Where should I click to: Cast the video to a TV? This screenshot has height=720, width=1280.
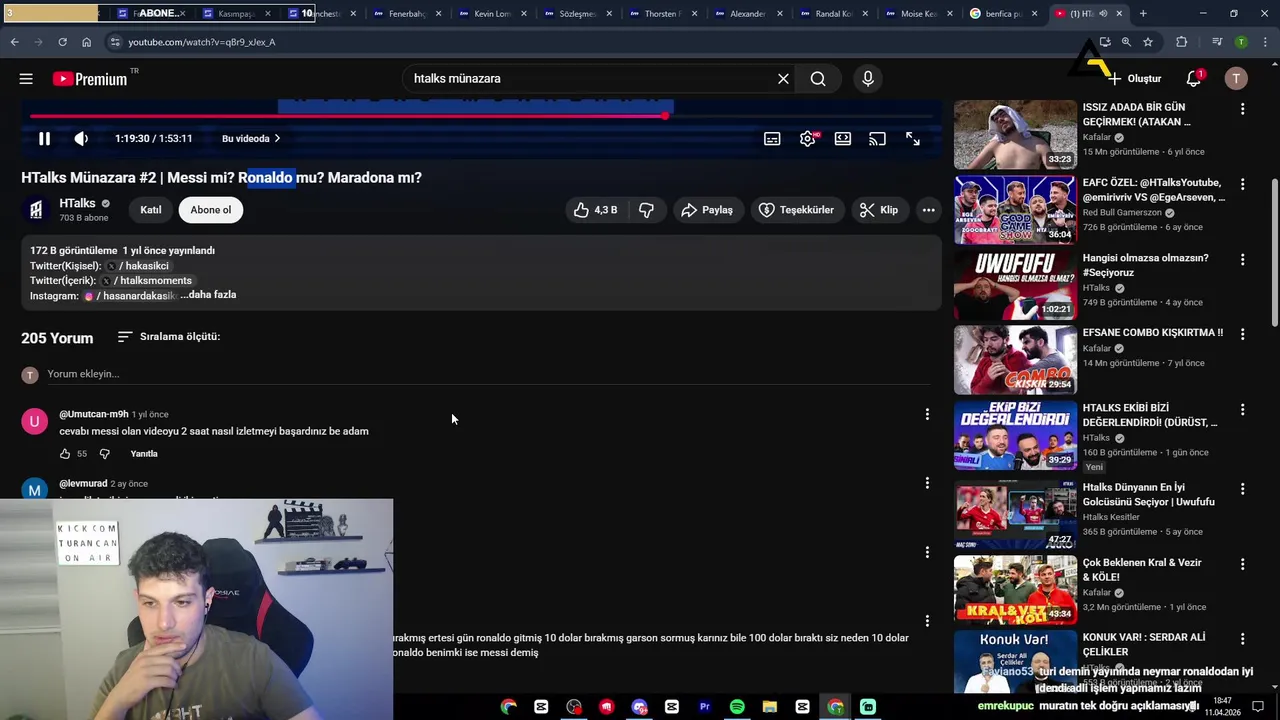coord(877,139)
